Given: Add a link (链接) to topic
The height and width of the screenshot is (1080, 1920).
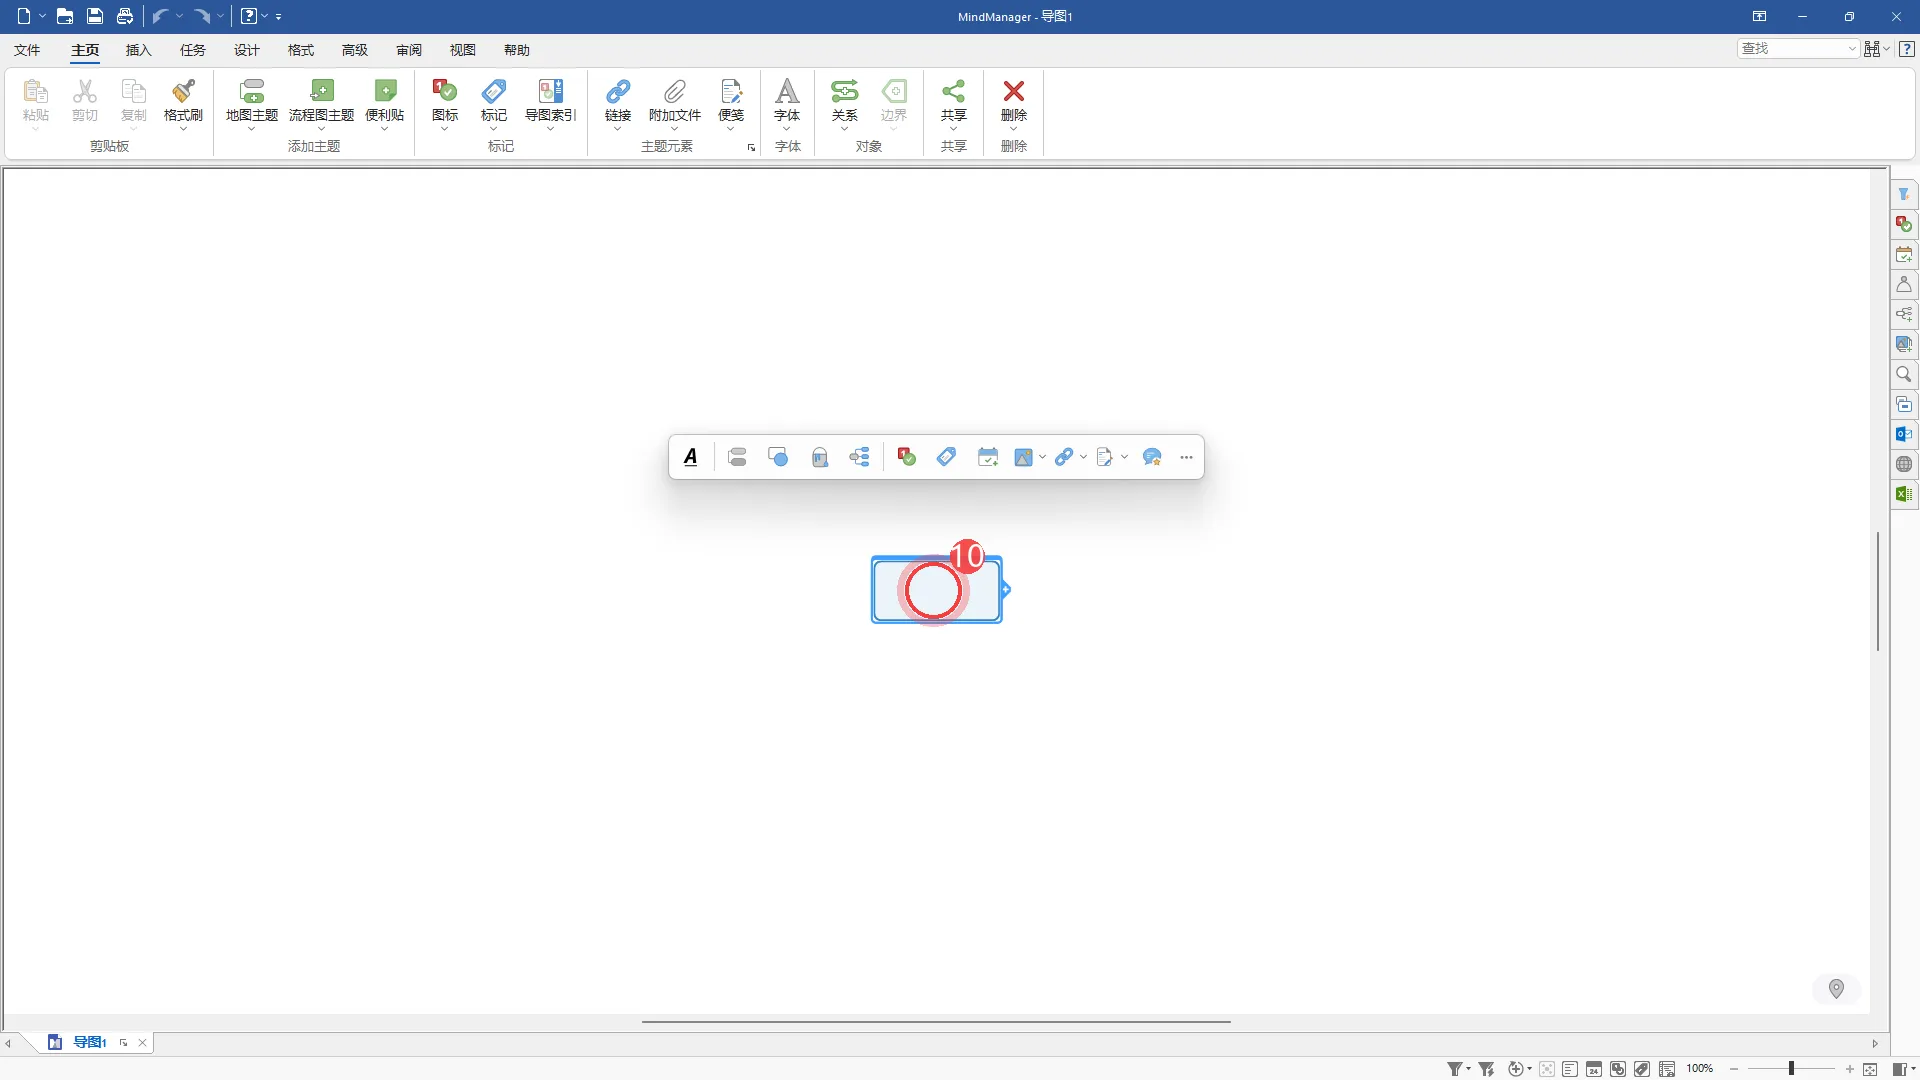Looking at the screenshot, I should coord(618,101).
